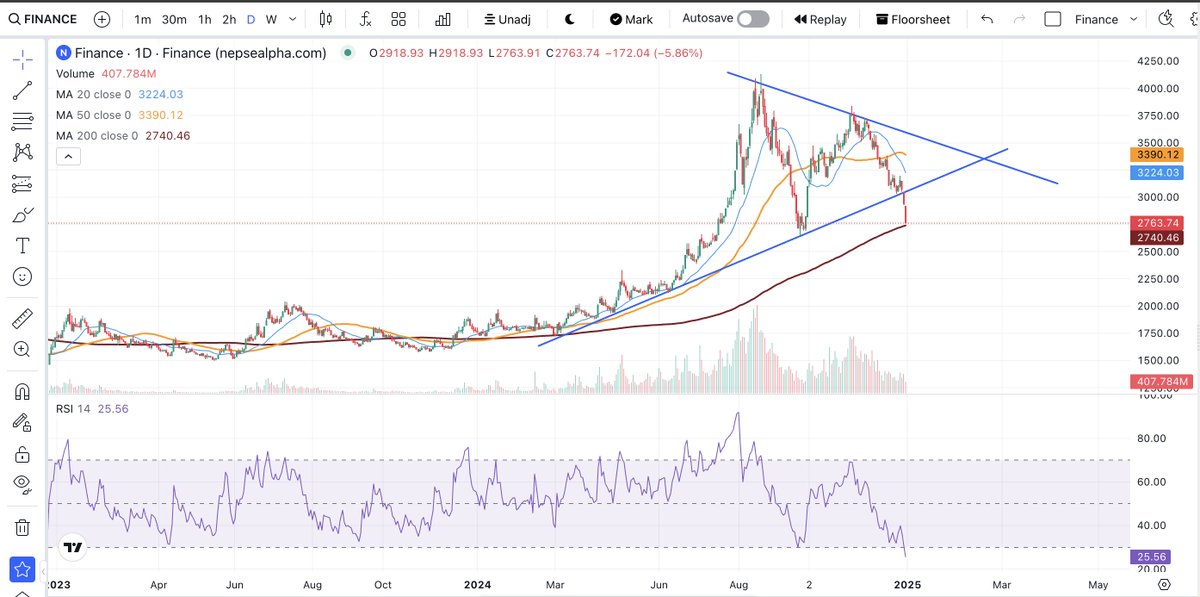The height and width of the screenshot is (597, 1200).
Task: Undo the last chart action
Action: (987, 19)
